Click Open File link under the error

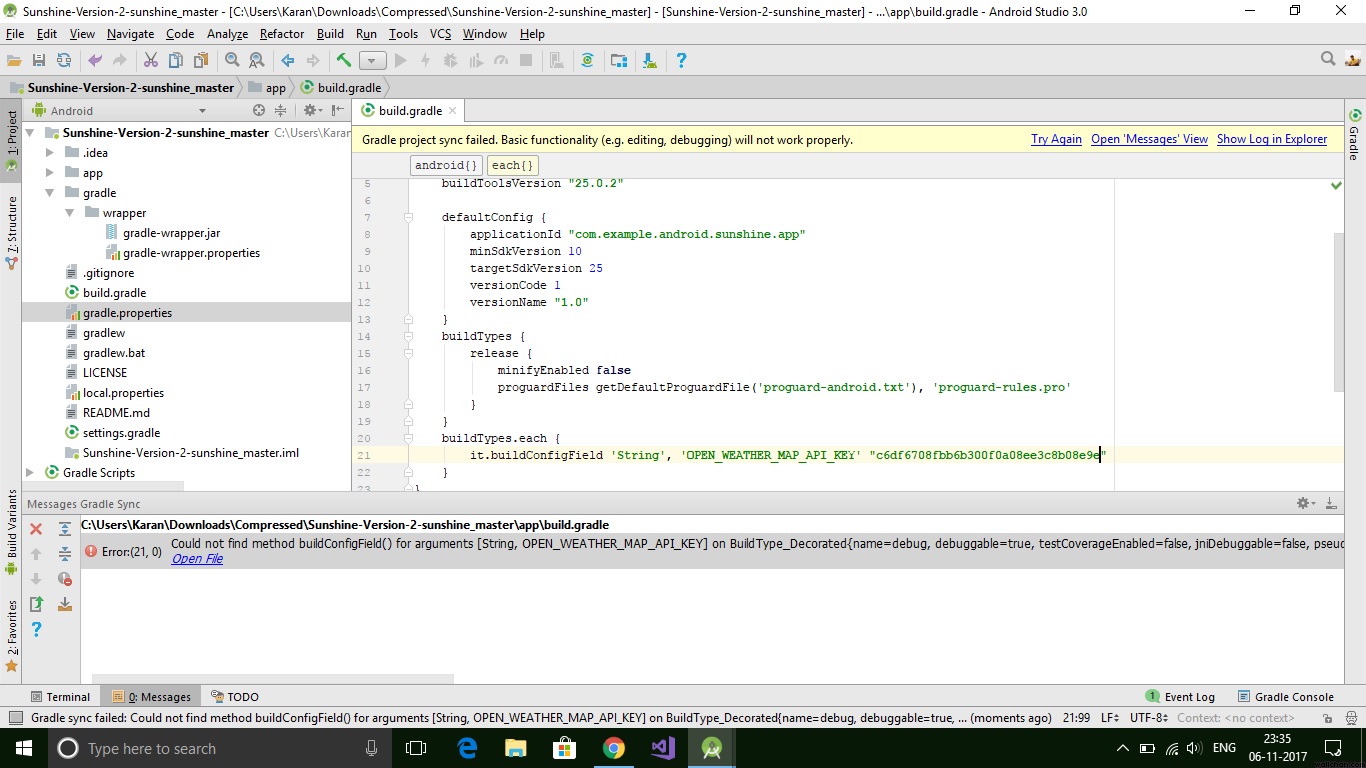click(197, 559)
